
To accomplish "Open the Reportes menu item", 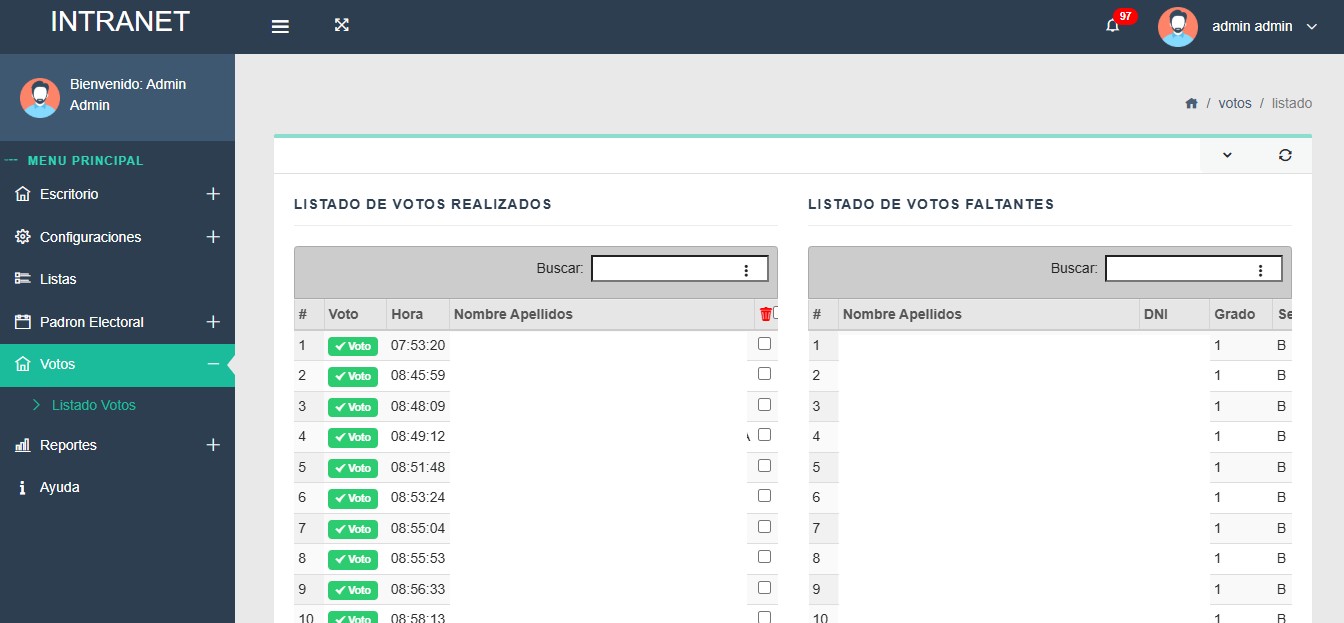I will (x=117, y=445).
